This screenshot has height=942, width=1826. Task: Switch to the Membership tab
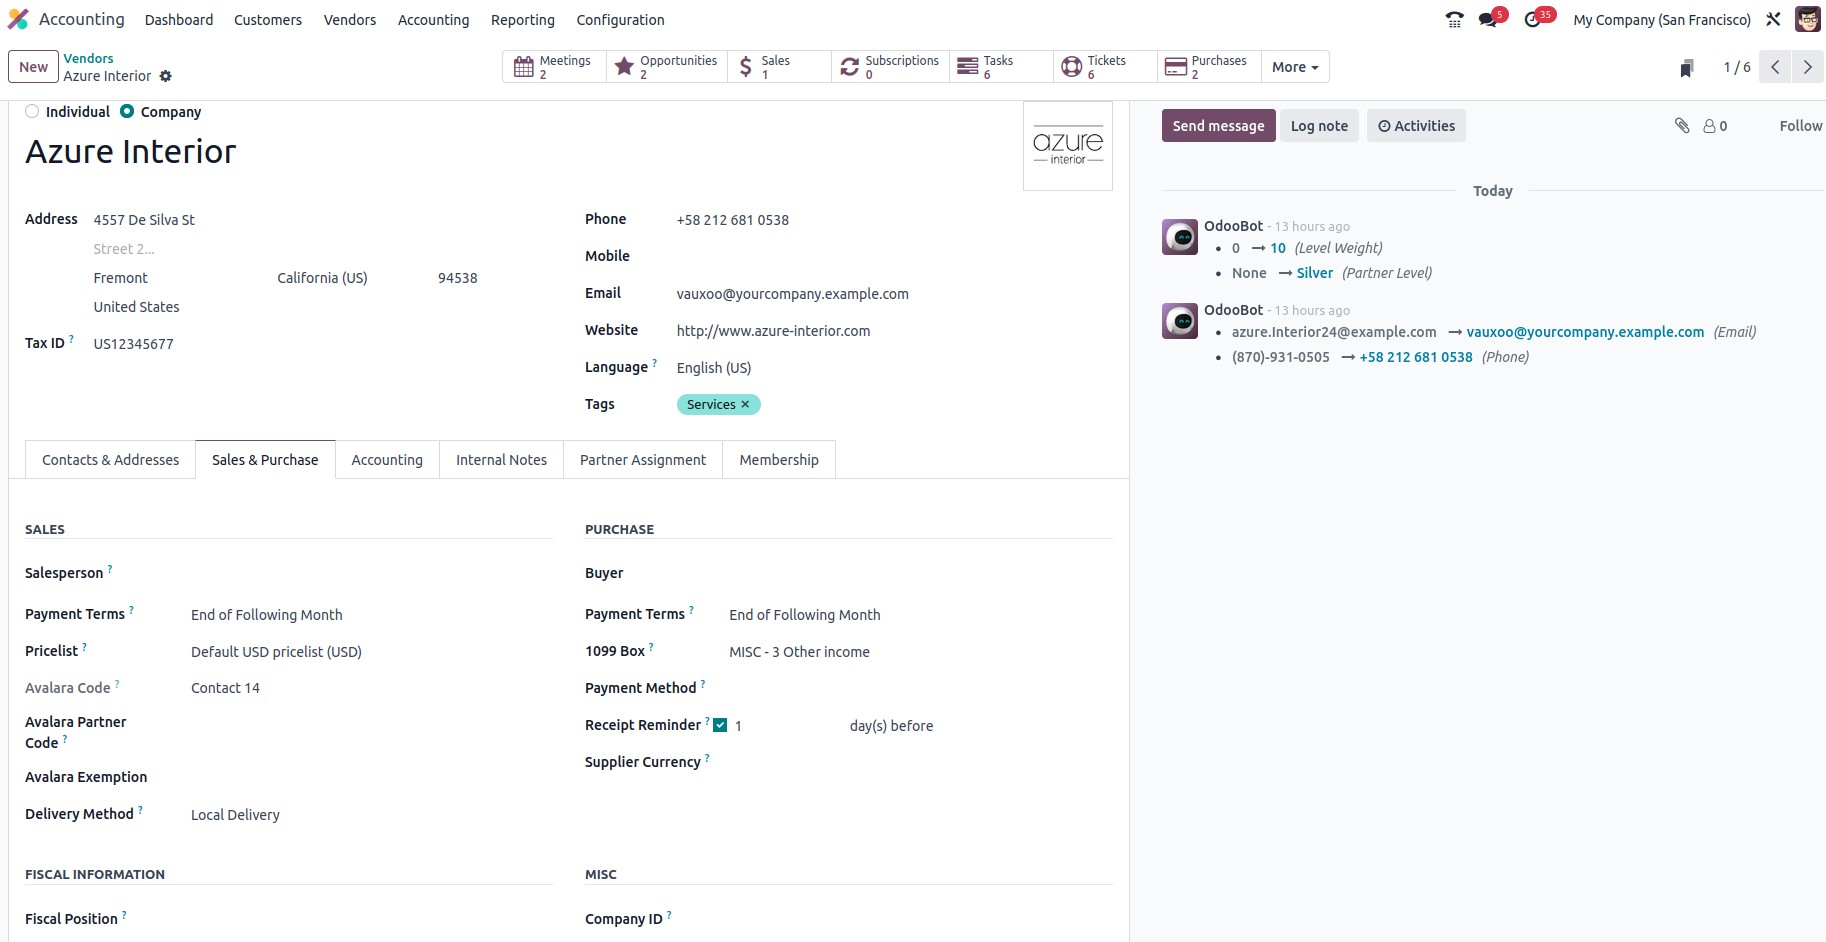tap(779, 460)
